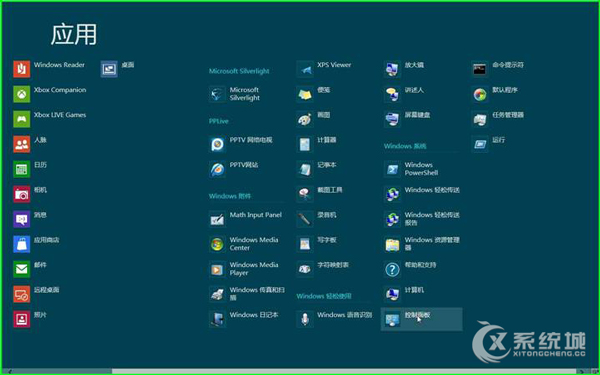Click the horizontal scrollbar thumb at bottom
Viewport: 600px width, 375px height.
pos(344,371)
